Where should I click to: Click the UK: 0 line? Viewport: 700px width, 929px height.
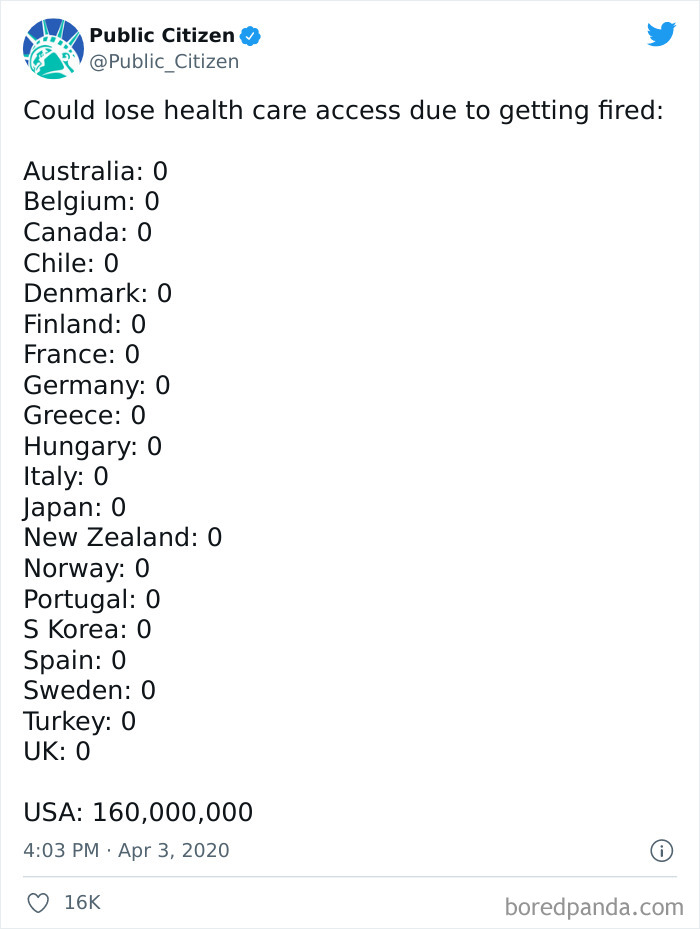tap(56, 751)
